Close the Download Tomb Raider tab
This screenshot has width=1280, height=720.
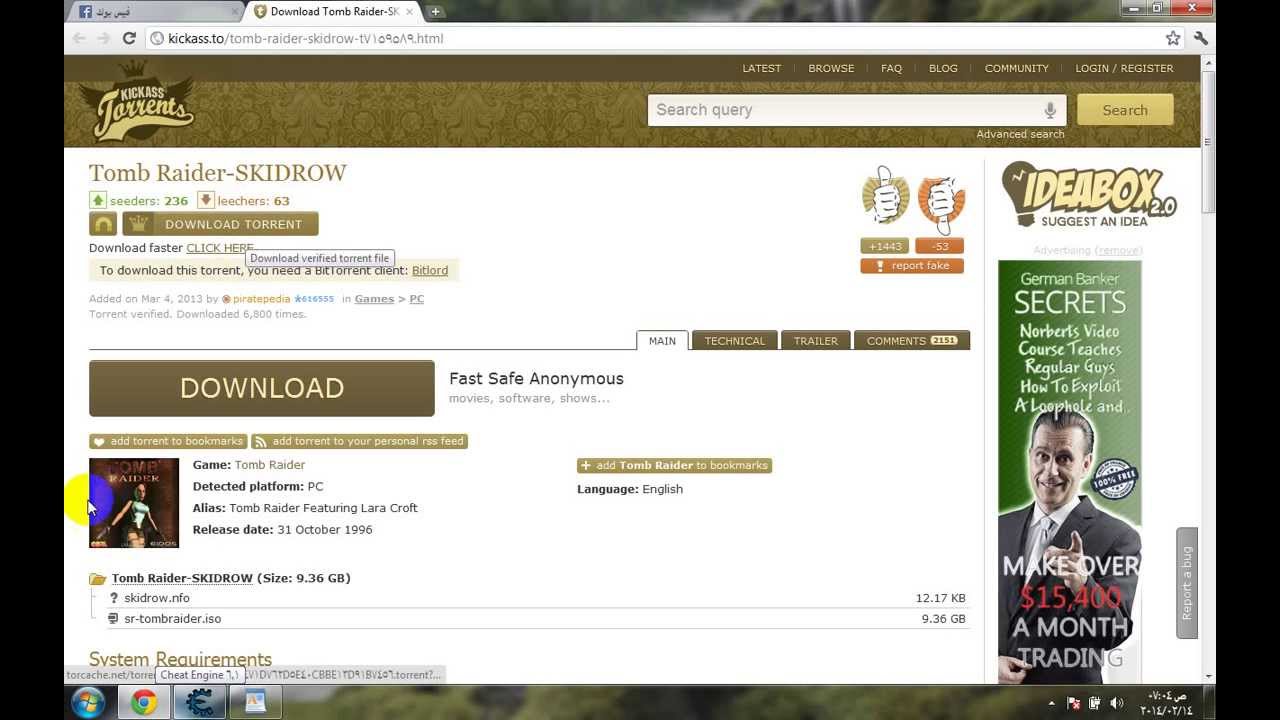(x=410, y=12)
